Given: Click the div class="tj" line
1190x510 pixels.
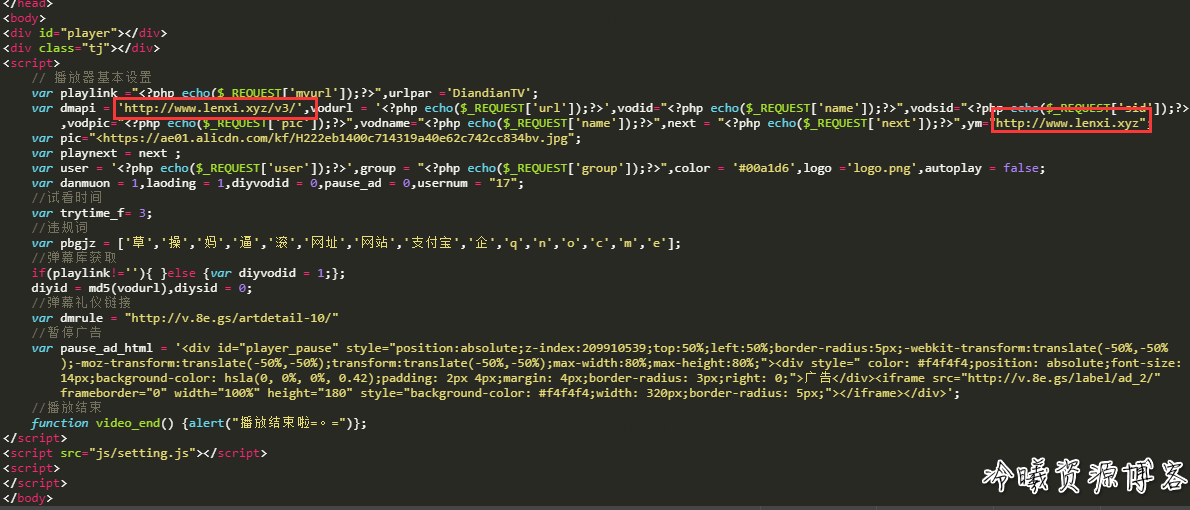Looking at the screenshot, I should tap(81, 48).
